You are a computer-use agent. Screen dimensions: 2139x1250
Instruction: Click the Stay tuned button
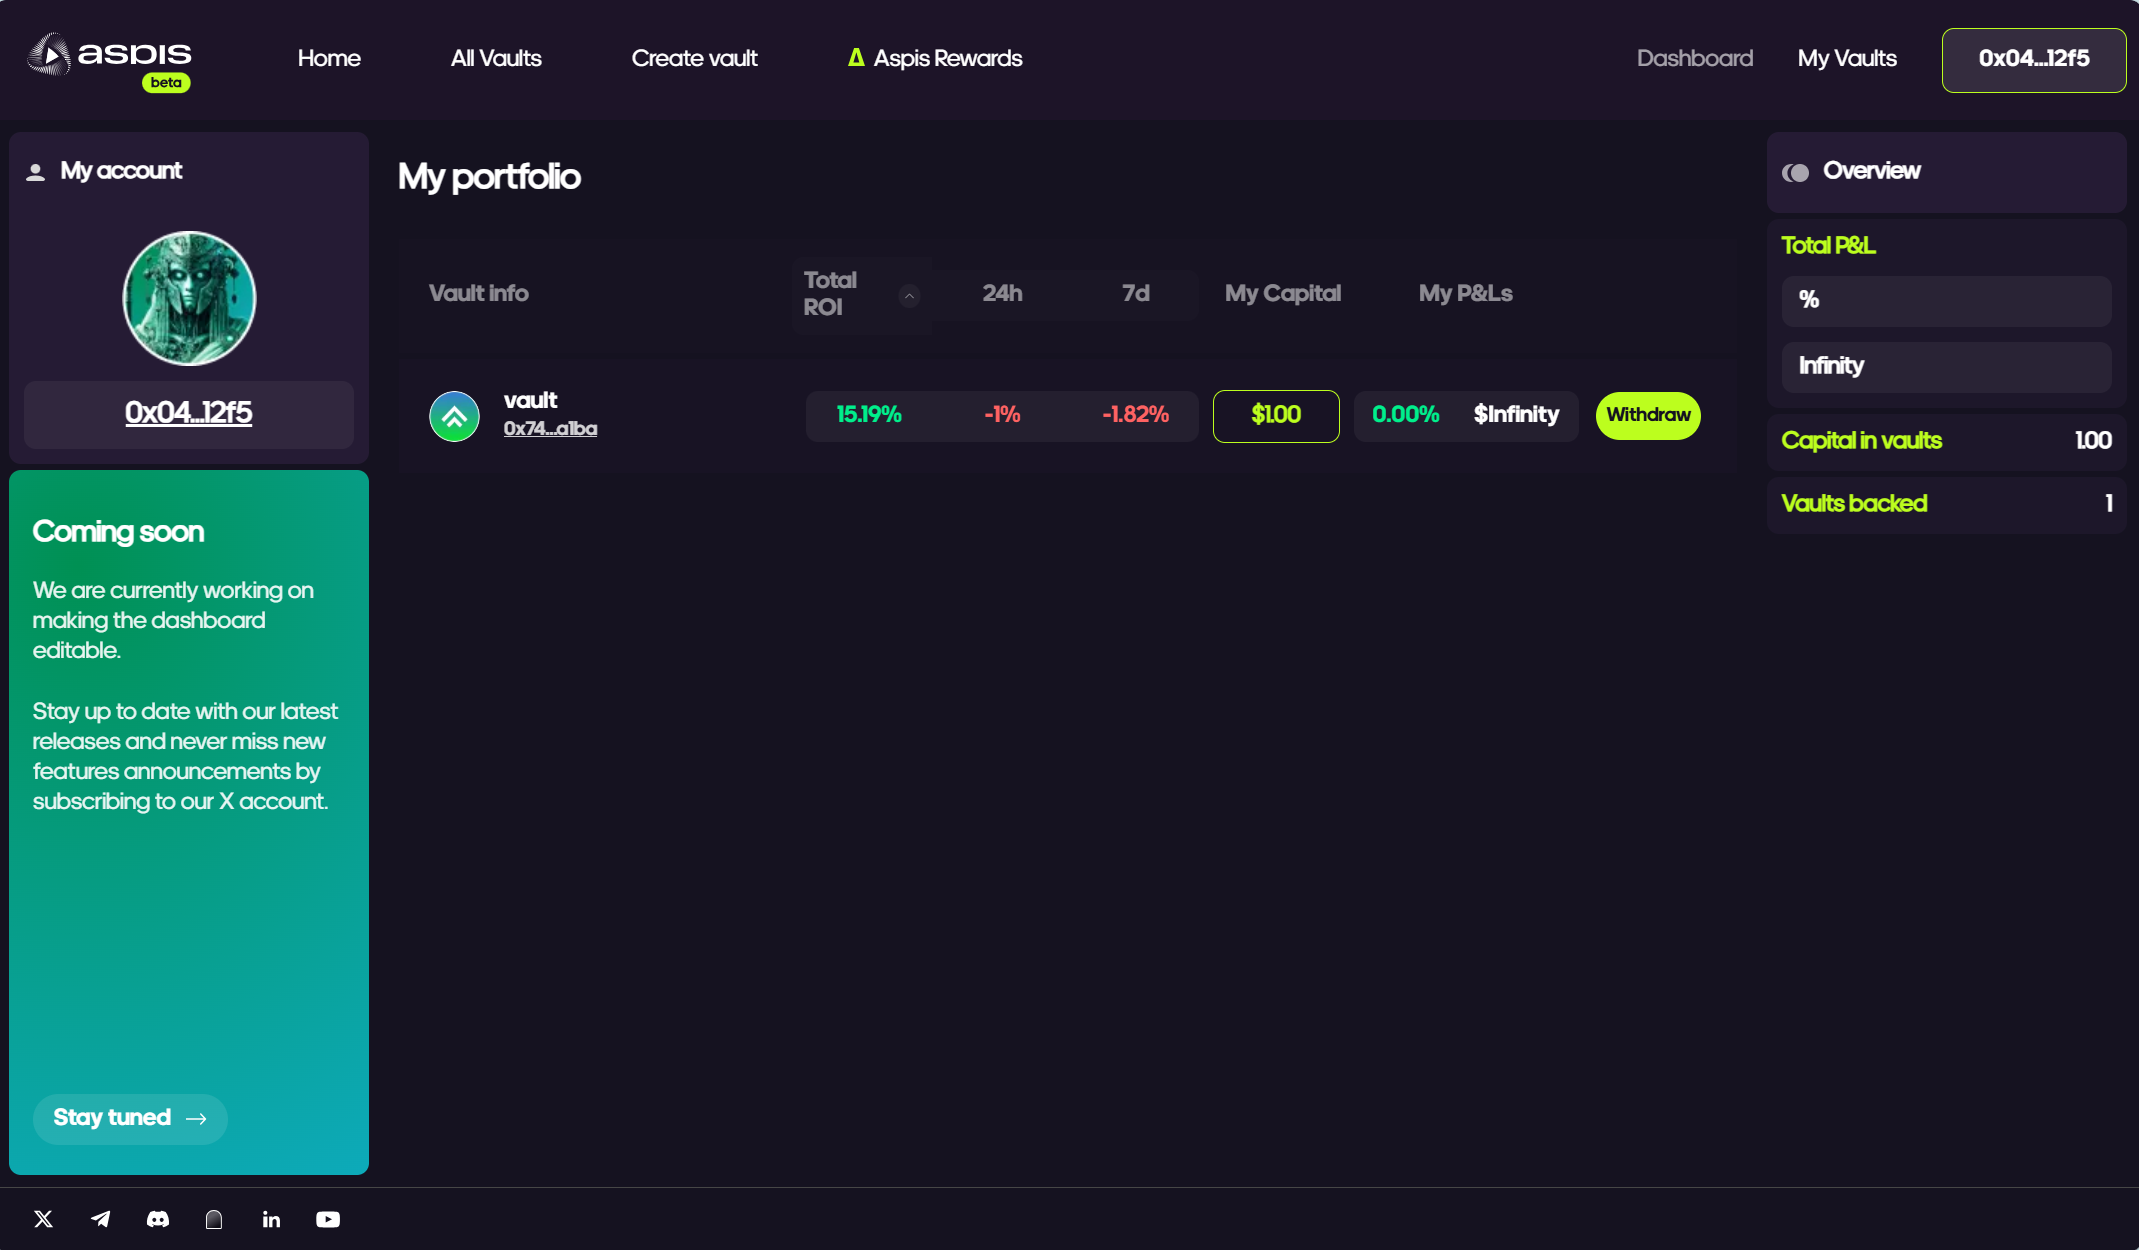pyautogui.click(x=130, y=1118)
